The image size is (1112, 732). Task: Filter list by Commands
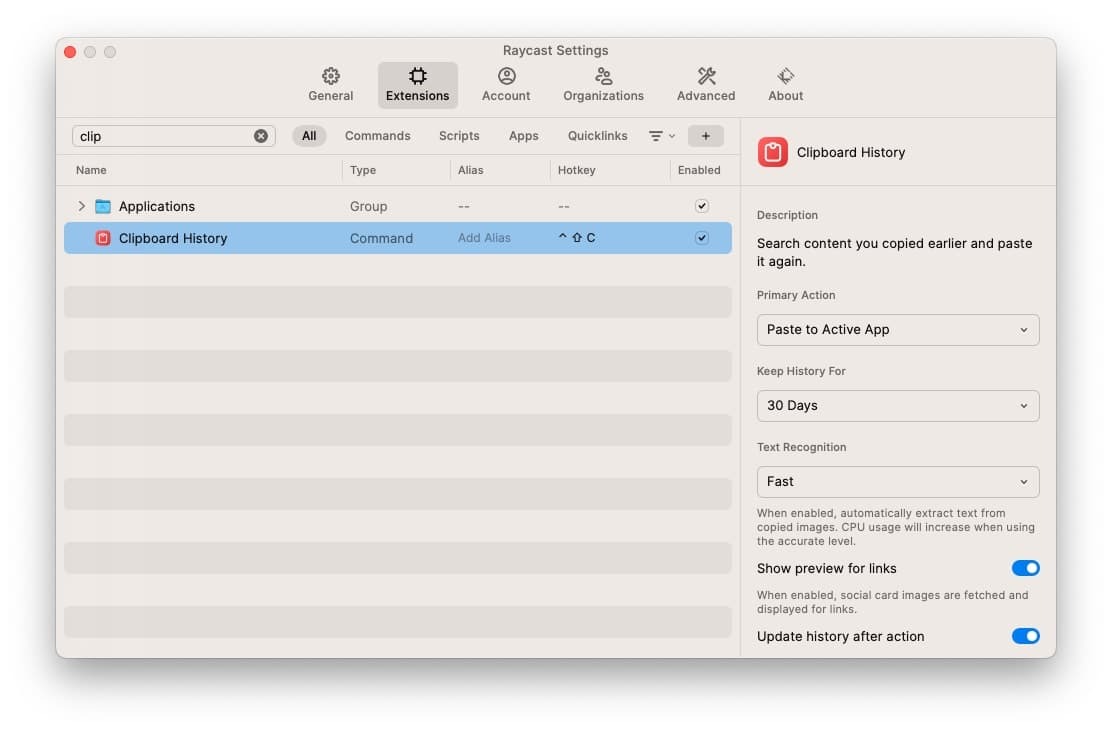click(377, 136)
